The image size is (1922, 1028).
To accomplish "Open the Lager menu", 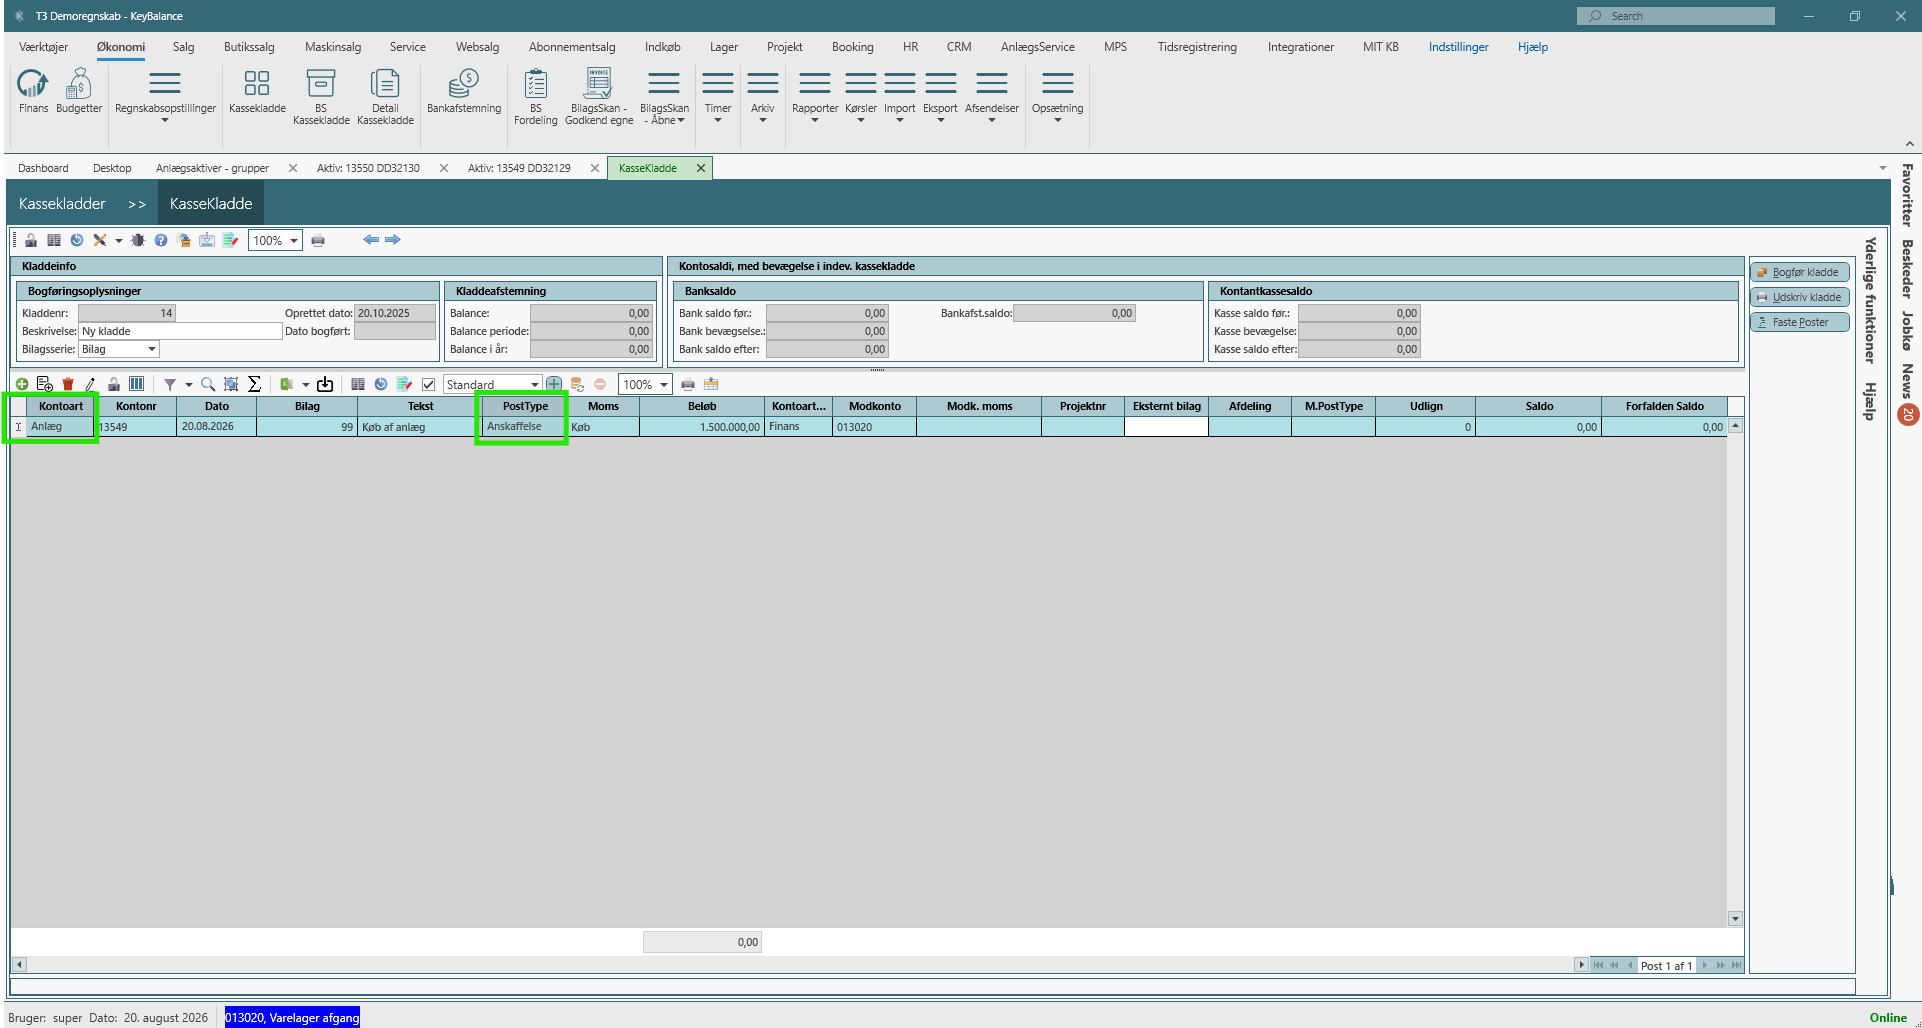I will point(724,47).
